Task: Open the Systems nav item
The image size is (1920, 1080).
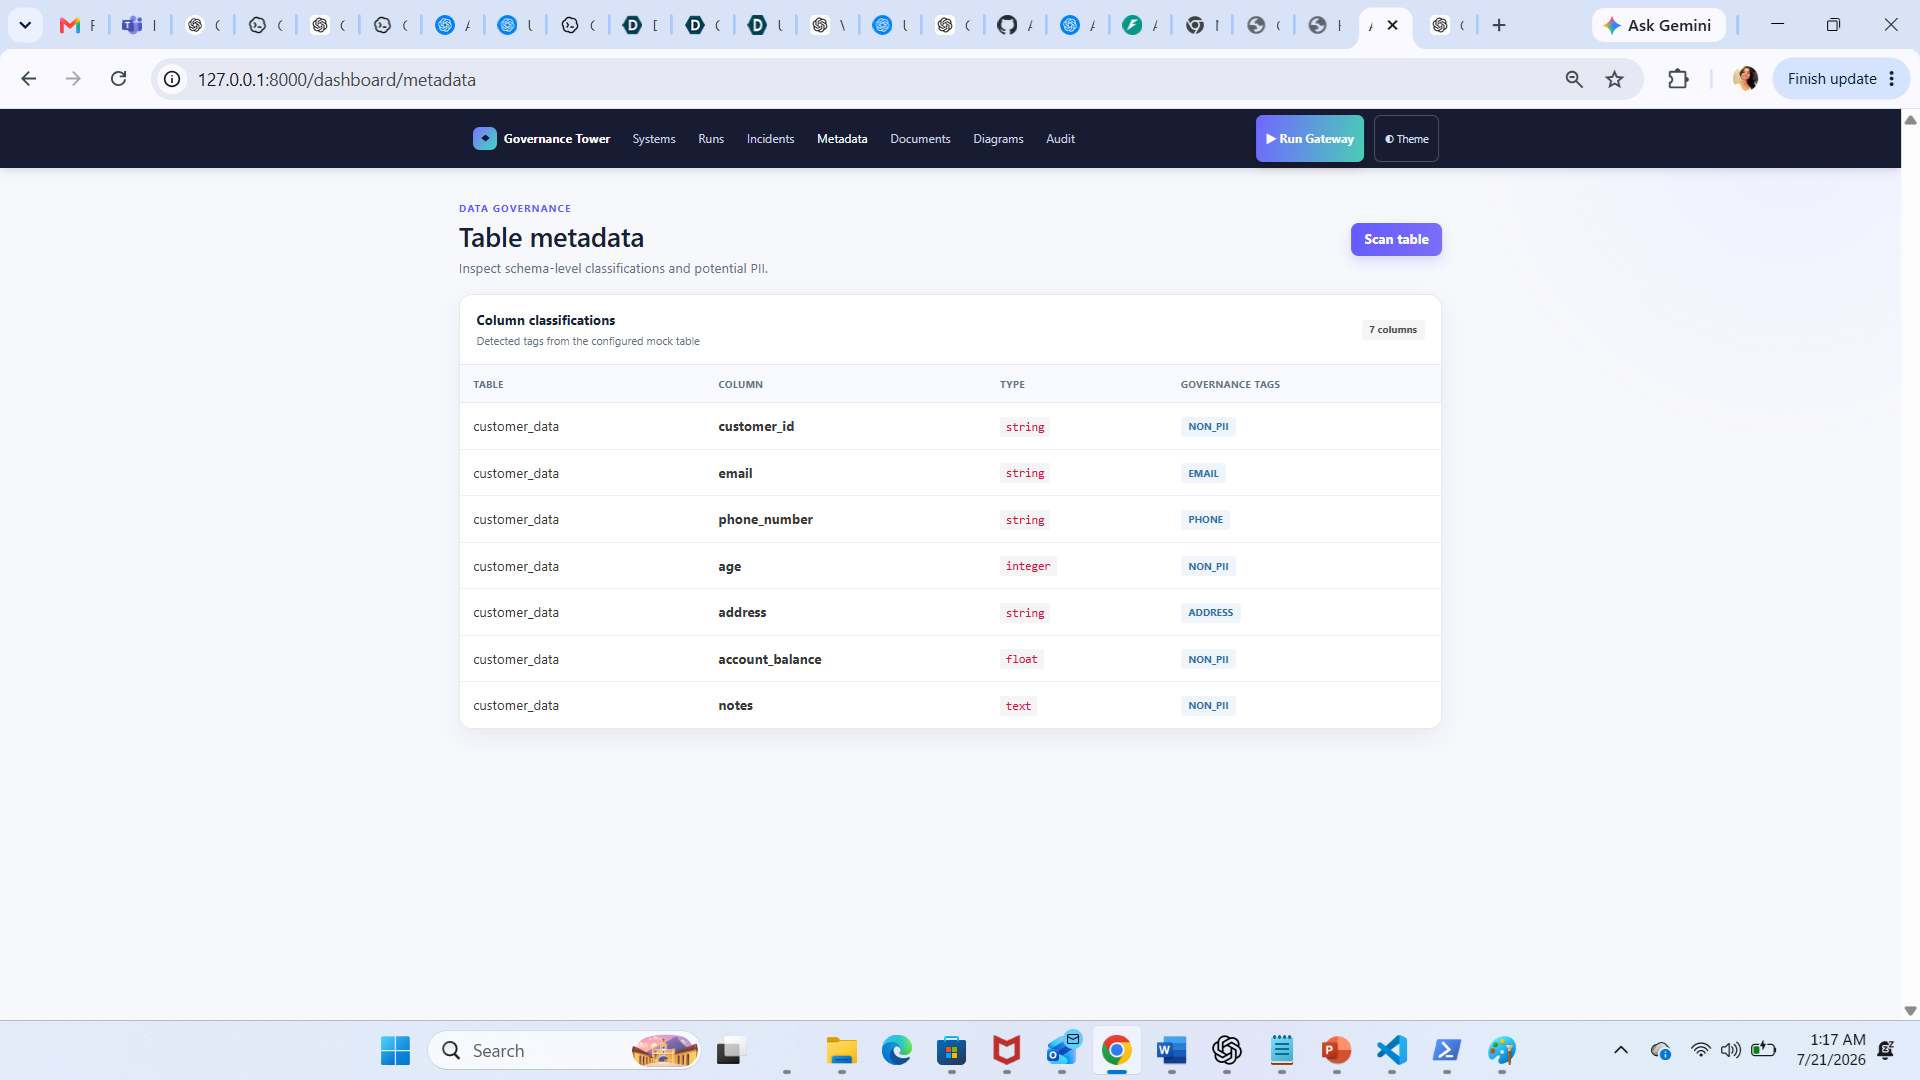Action: tap(654, 139)
